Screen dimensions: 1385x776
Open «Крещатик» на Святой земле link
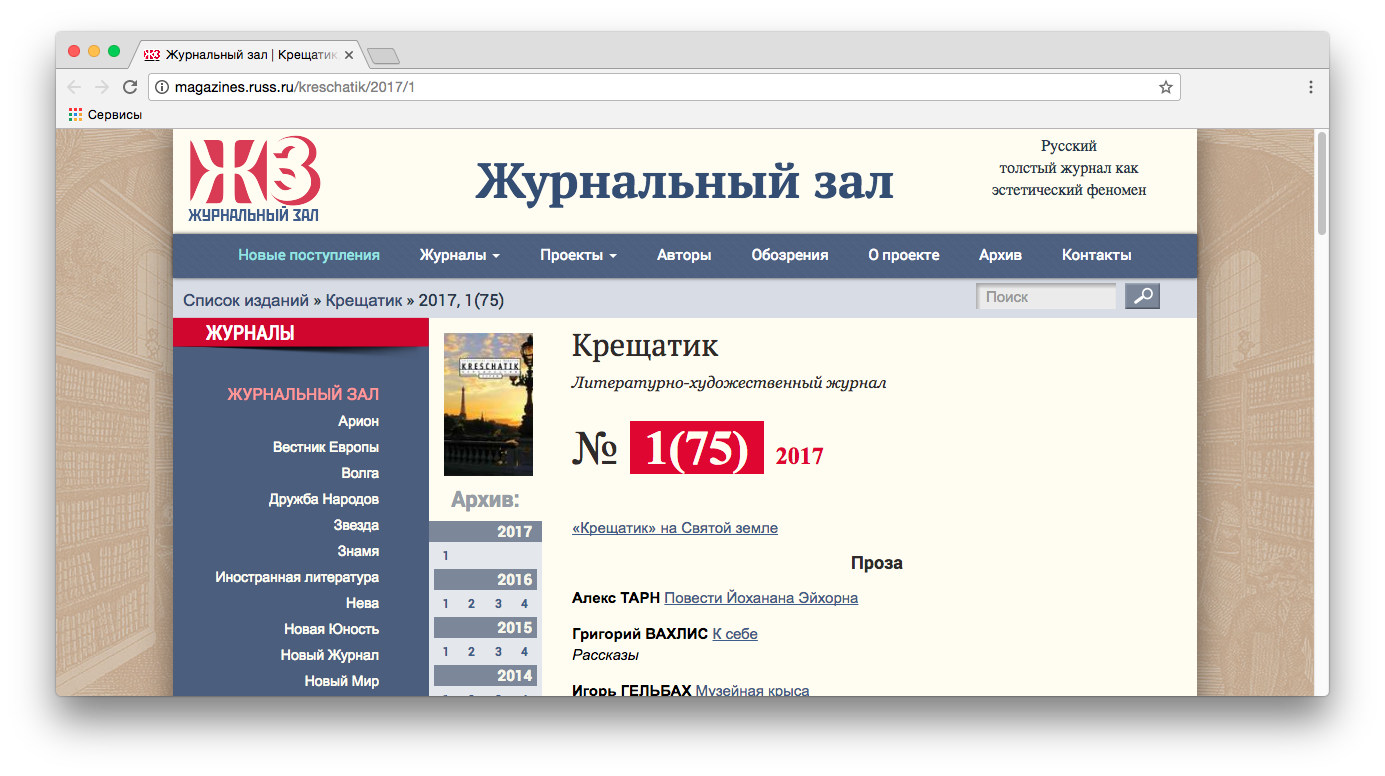pos(674,528)
